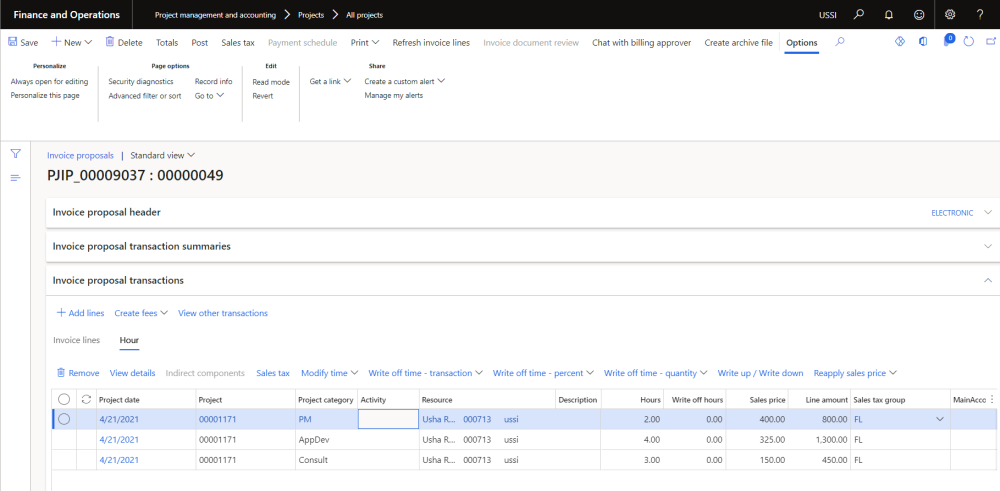Open the filter pane funnel icon
Screen dimensions: 1000x491
[x=15, y=154]
